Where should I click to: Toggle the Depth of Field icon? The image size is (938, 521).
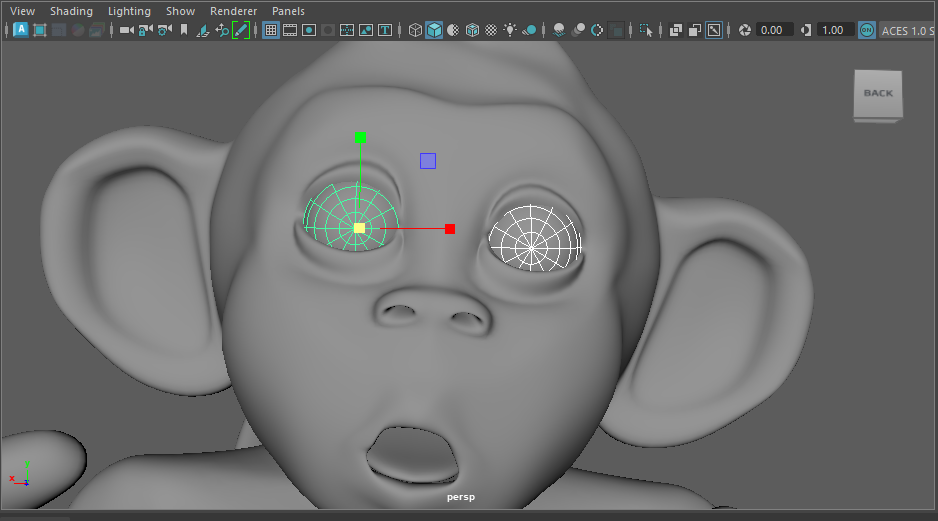pyautogui.click(x=616, y=30)
